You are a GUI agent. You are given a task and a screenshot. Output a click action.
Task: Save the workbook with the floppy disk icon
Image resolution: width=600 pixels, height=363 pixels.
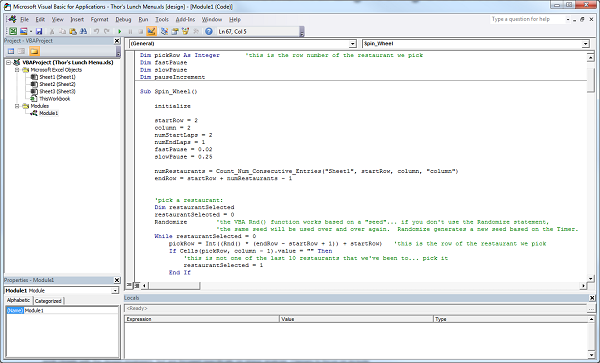pyautogui.click(x=39, y=31)
